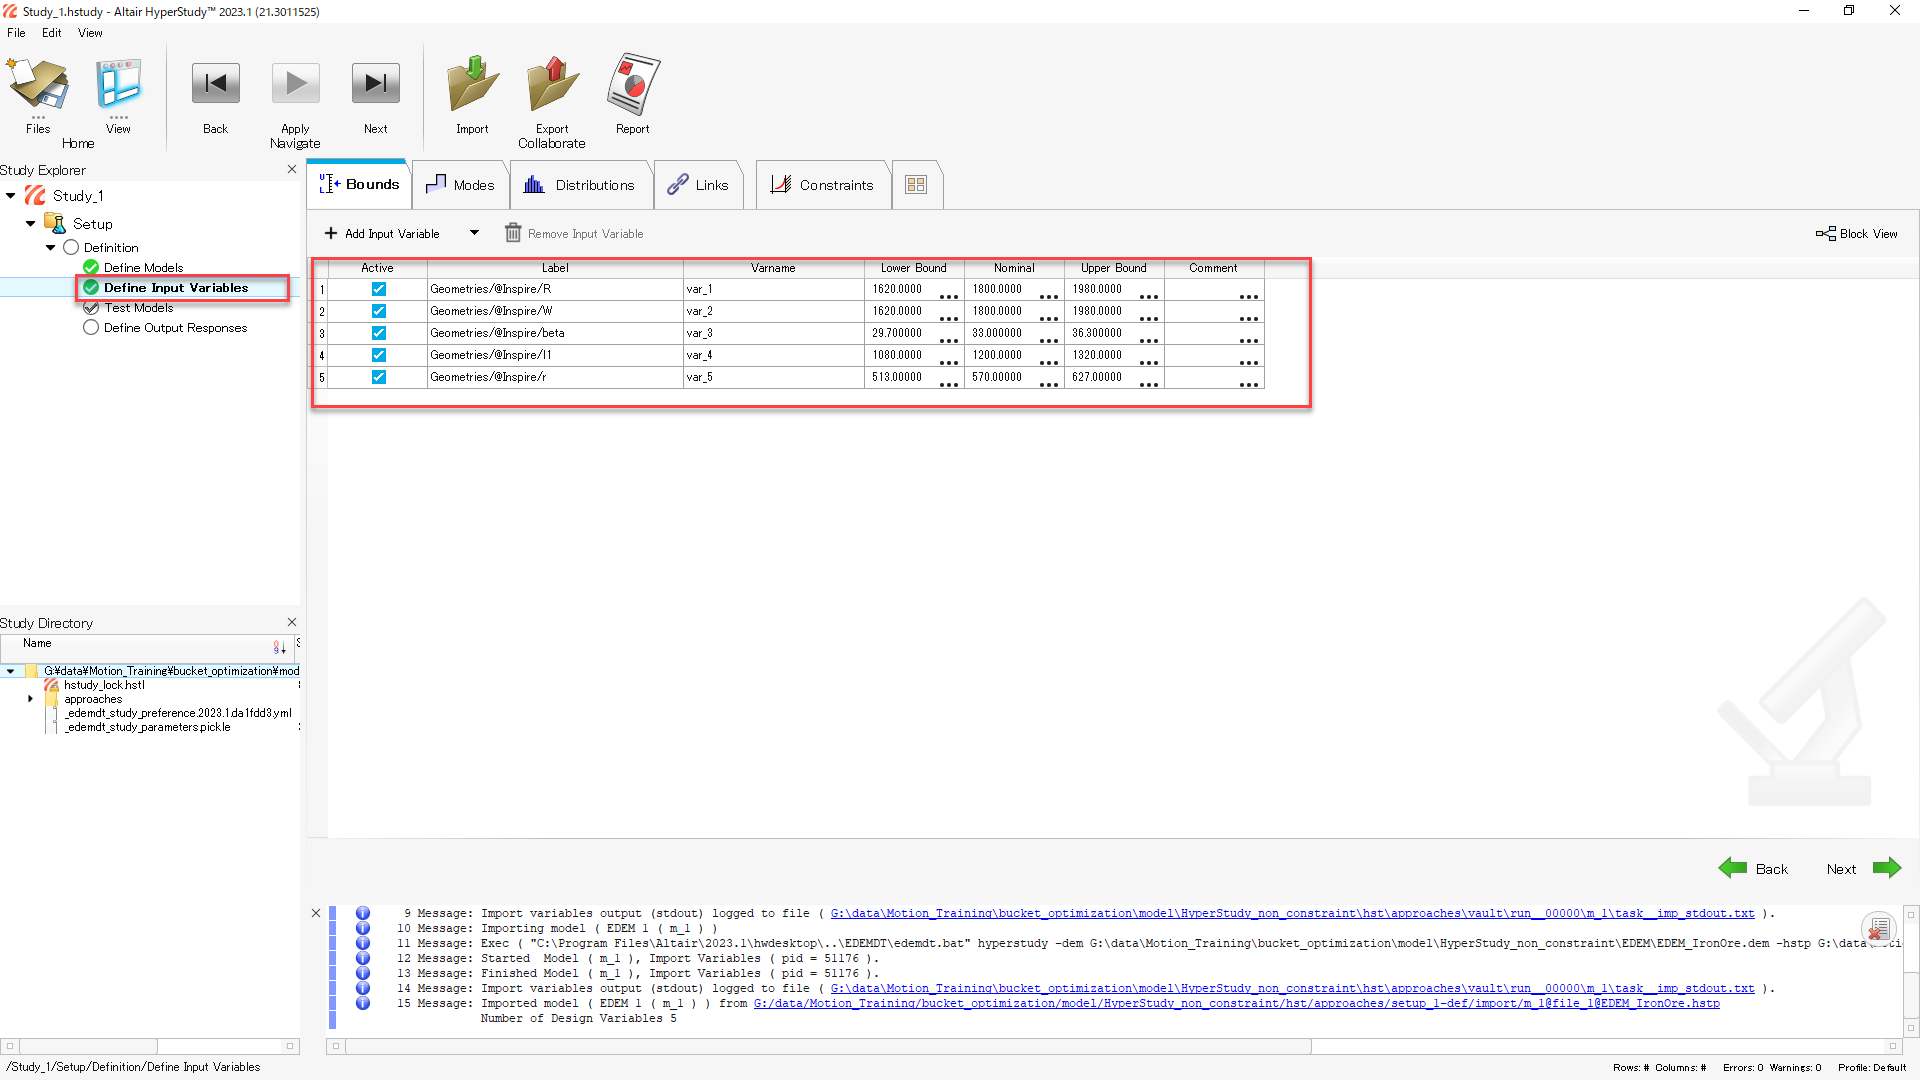
Task: Uncheck Active for Geometries/@Inspire/R
Action: [x=378, y=289]
